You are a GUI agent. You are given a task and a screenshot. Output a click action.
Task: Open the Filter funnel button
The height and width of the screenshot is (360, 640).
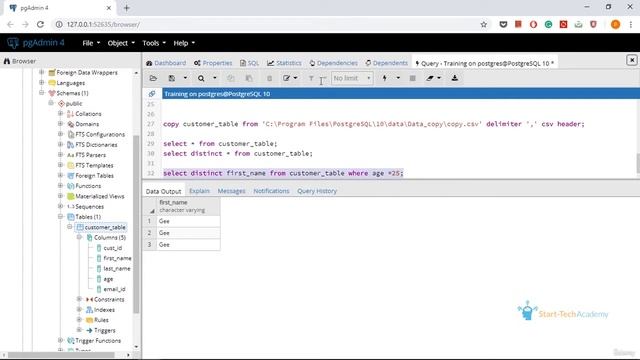point(311,78)
